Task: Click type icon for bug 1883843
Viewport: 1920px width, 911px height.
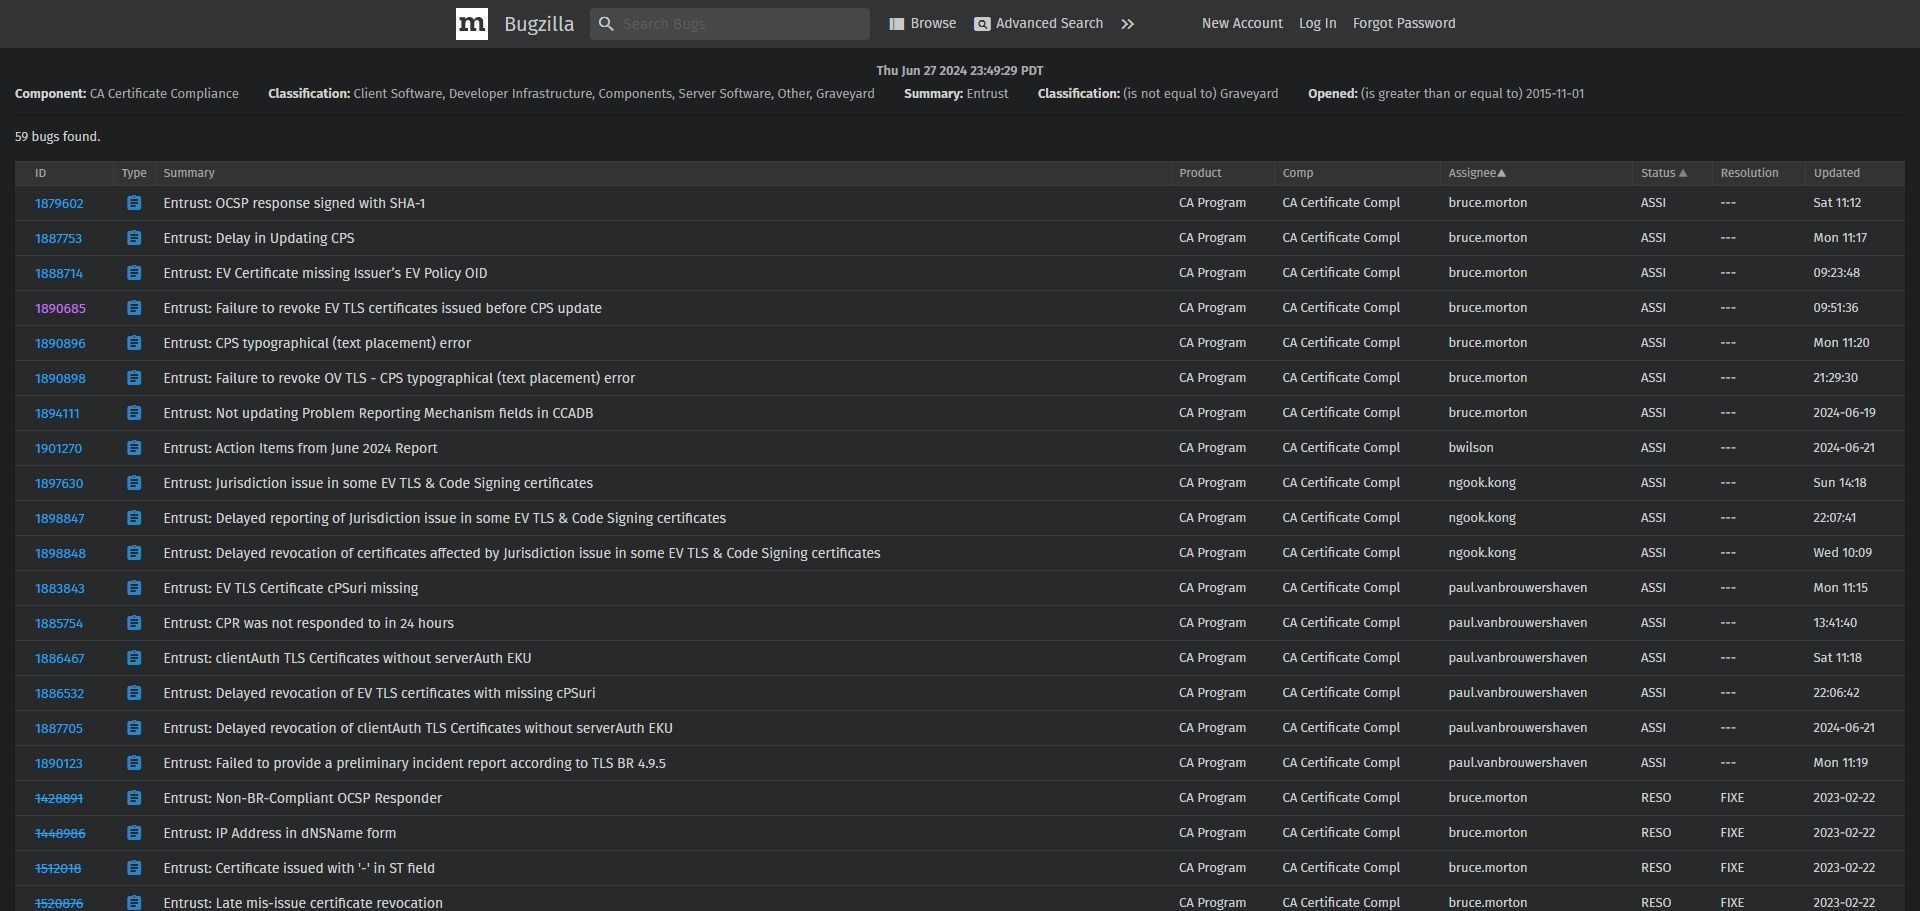Action: click(134, 588)
